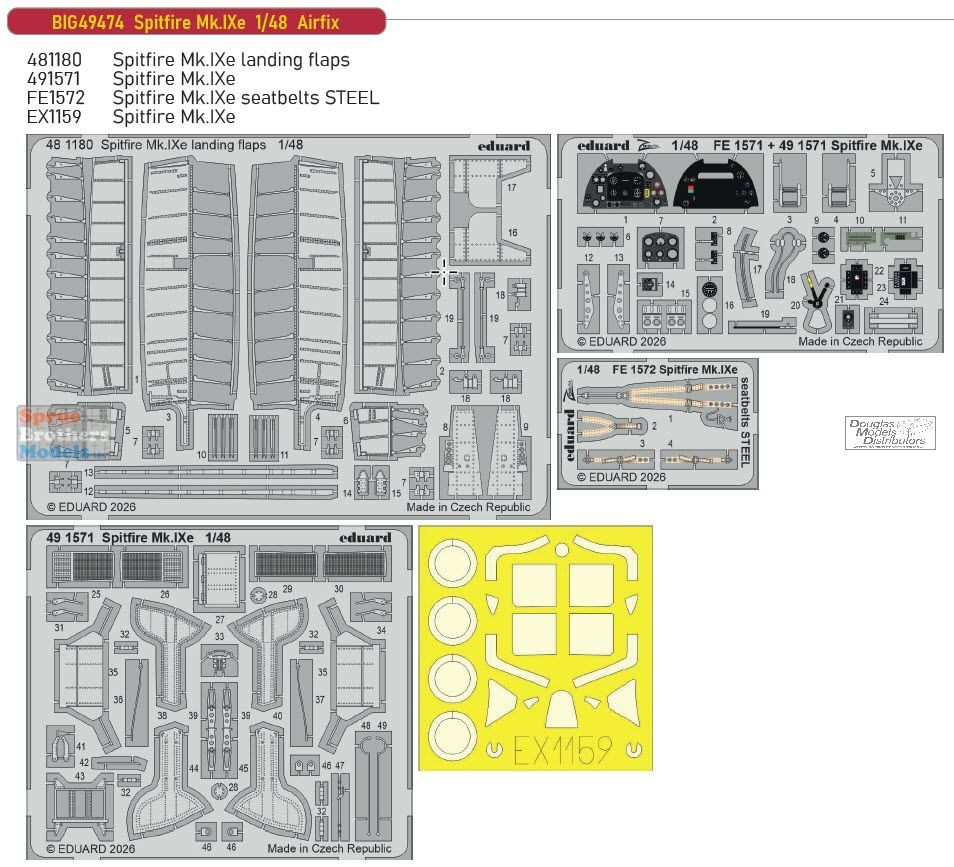
Task: Click the EX1159 lettering on the yellow mask sheet
Action: click(563, 750)
